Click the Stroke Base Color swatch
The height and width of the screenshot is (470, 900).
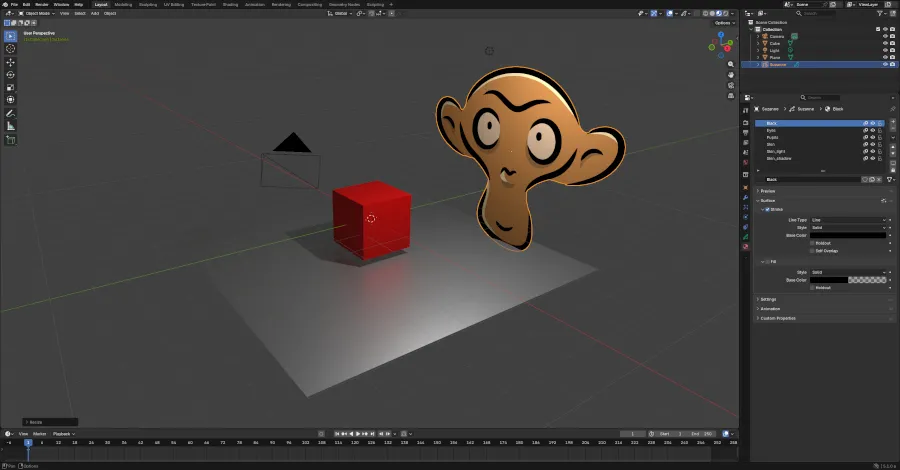[x=848, y=235]
